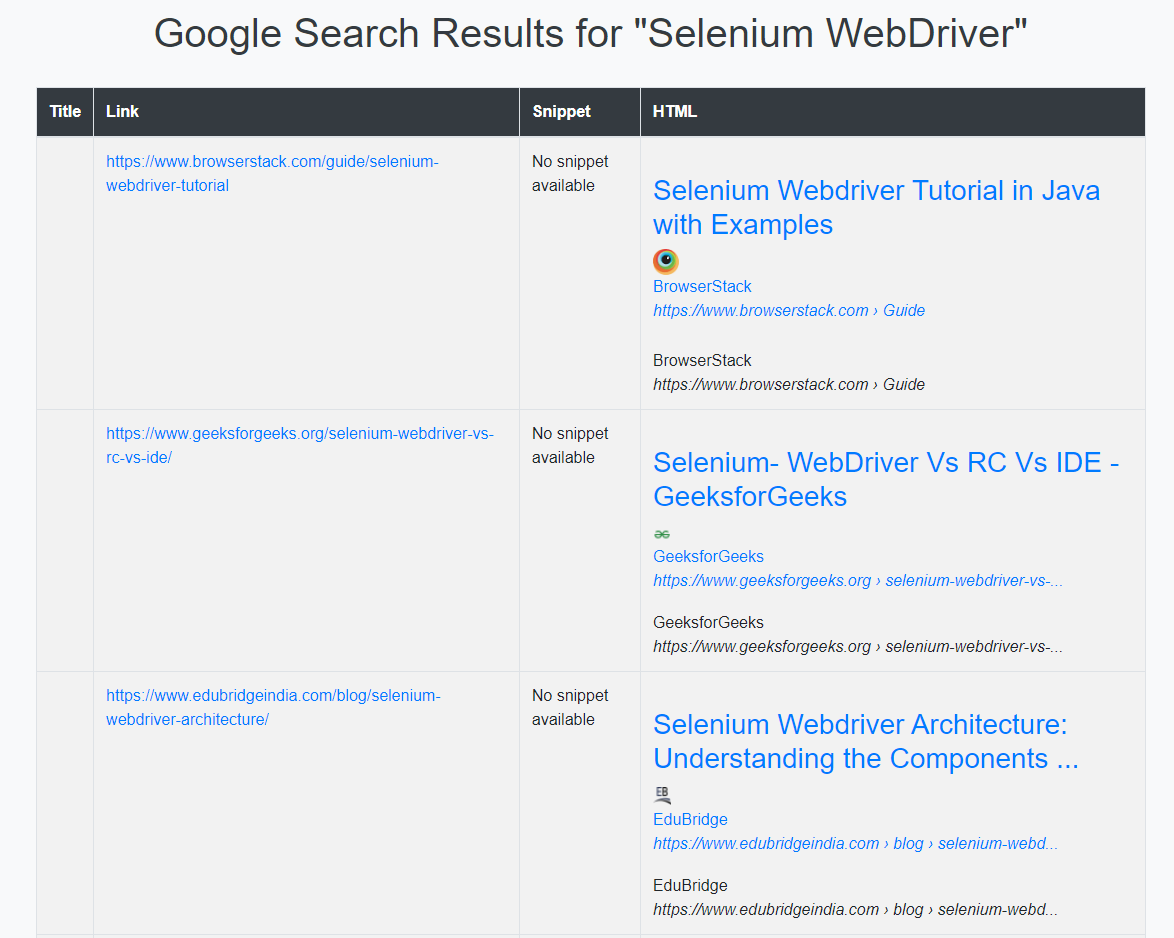1174x938 pixels.
Task: Open the browserstack.com selenium-webdriver-tutorial link
Action: tap(273, 174)
